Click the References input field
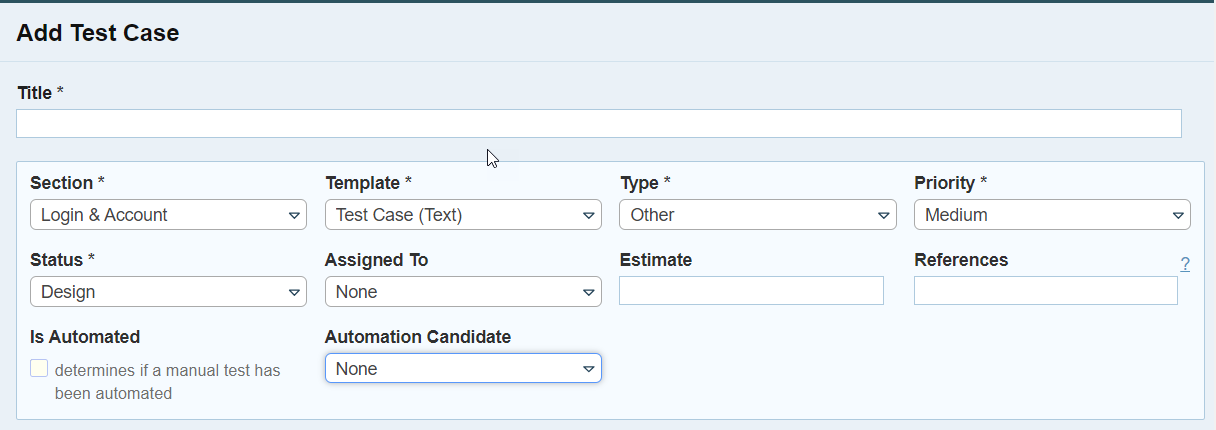Screen dimensions: 1216x430 (x=1045, y=291)
